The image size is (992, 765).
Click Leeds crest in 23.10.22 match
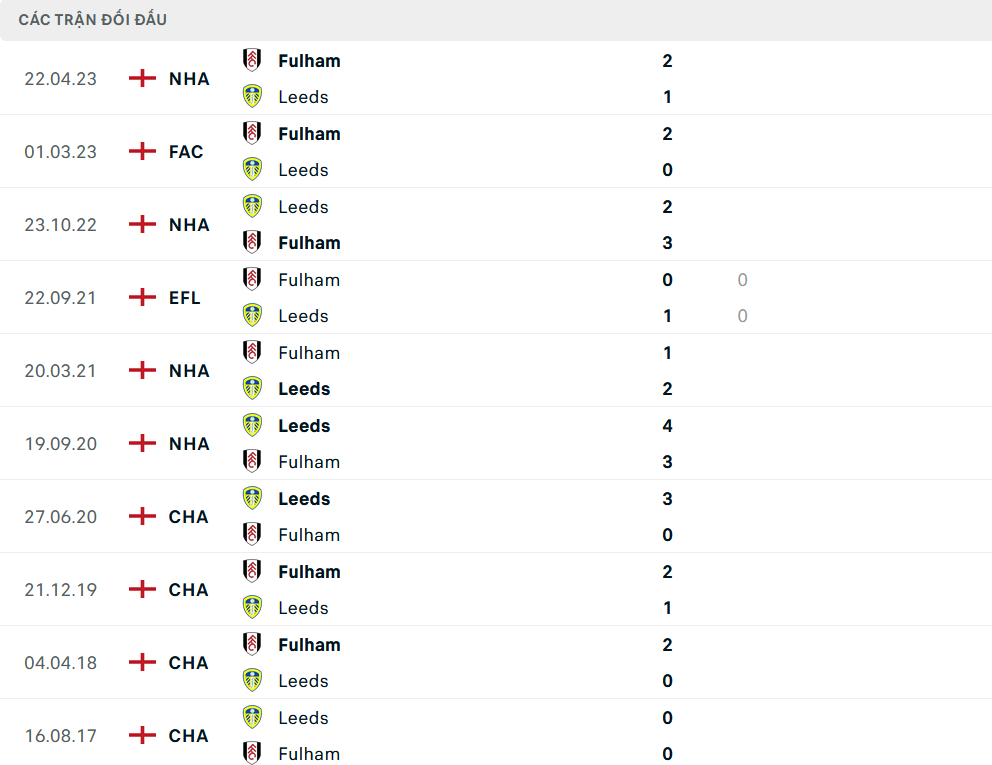(x=252, y=206)
